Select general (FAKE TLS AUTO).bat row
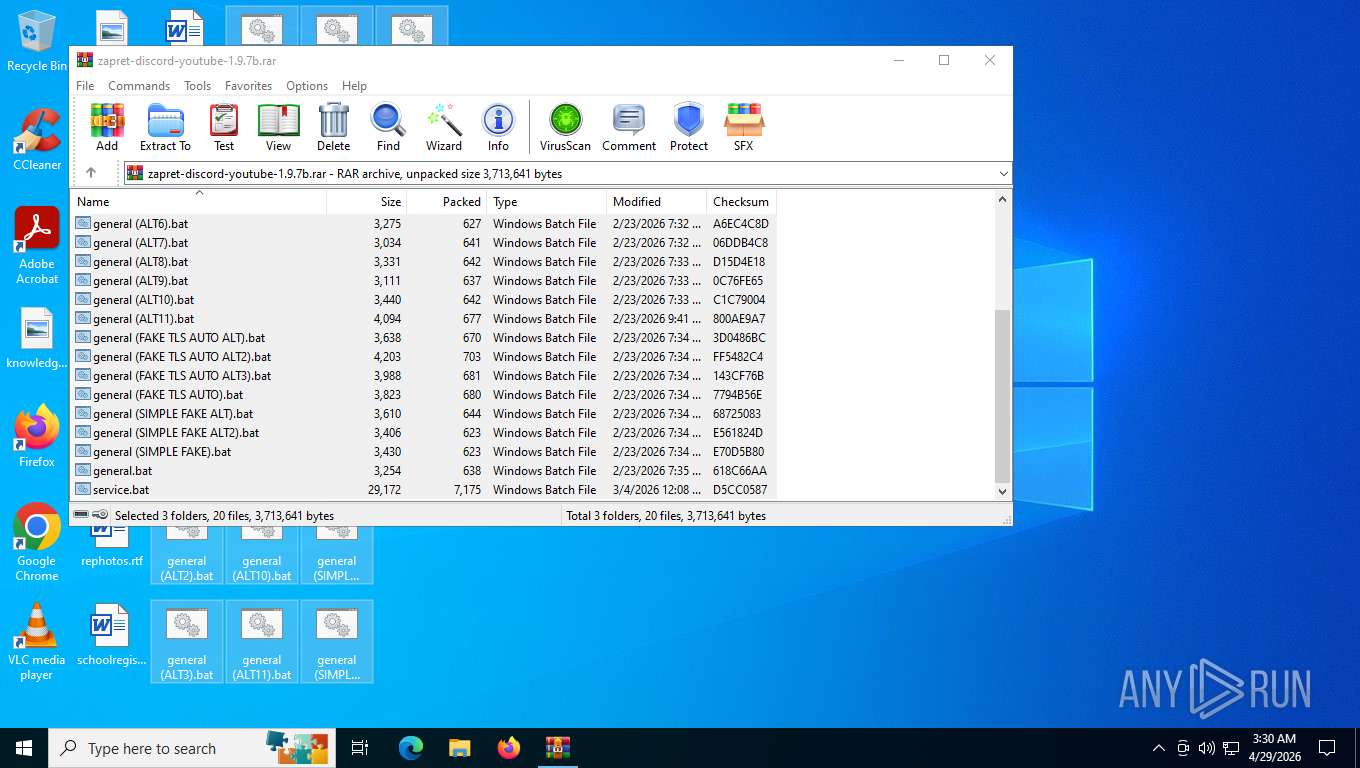Screen dimensions: 1360x768 click(x=424, y=395)
